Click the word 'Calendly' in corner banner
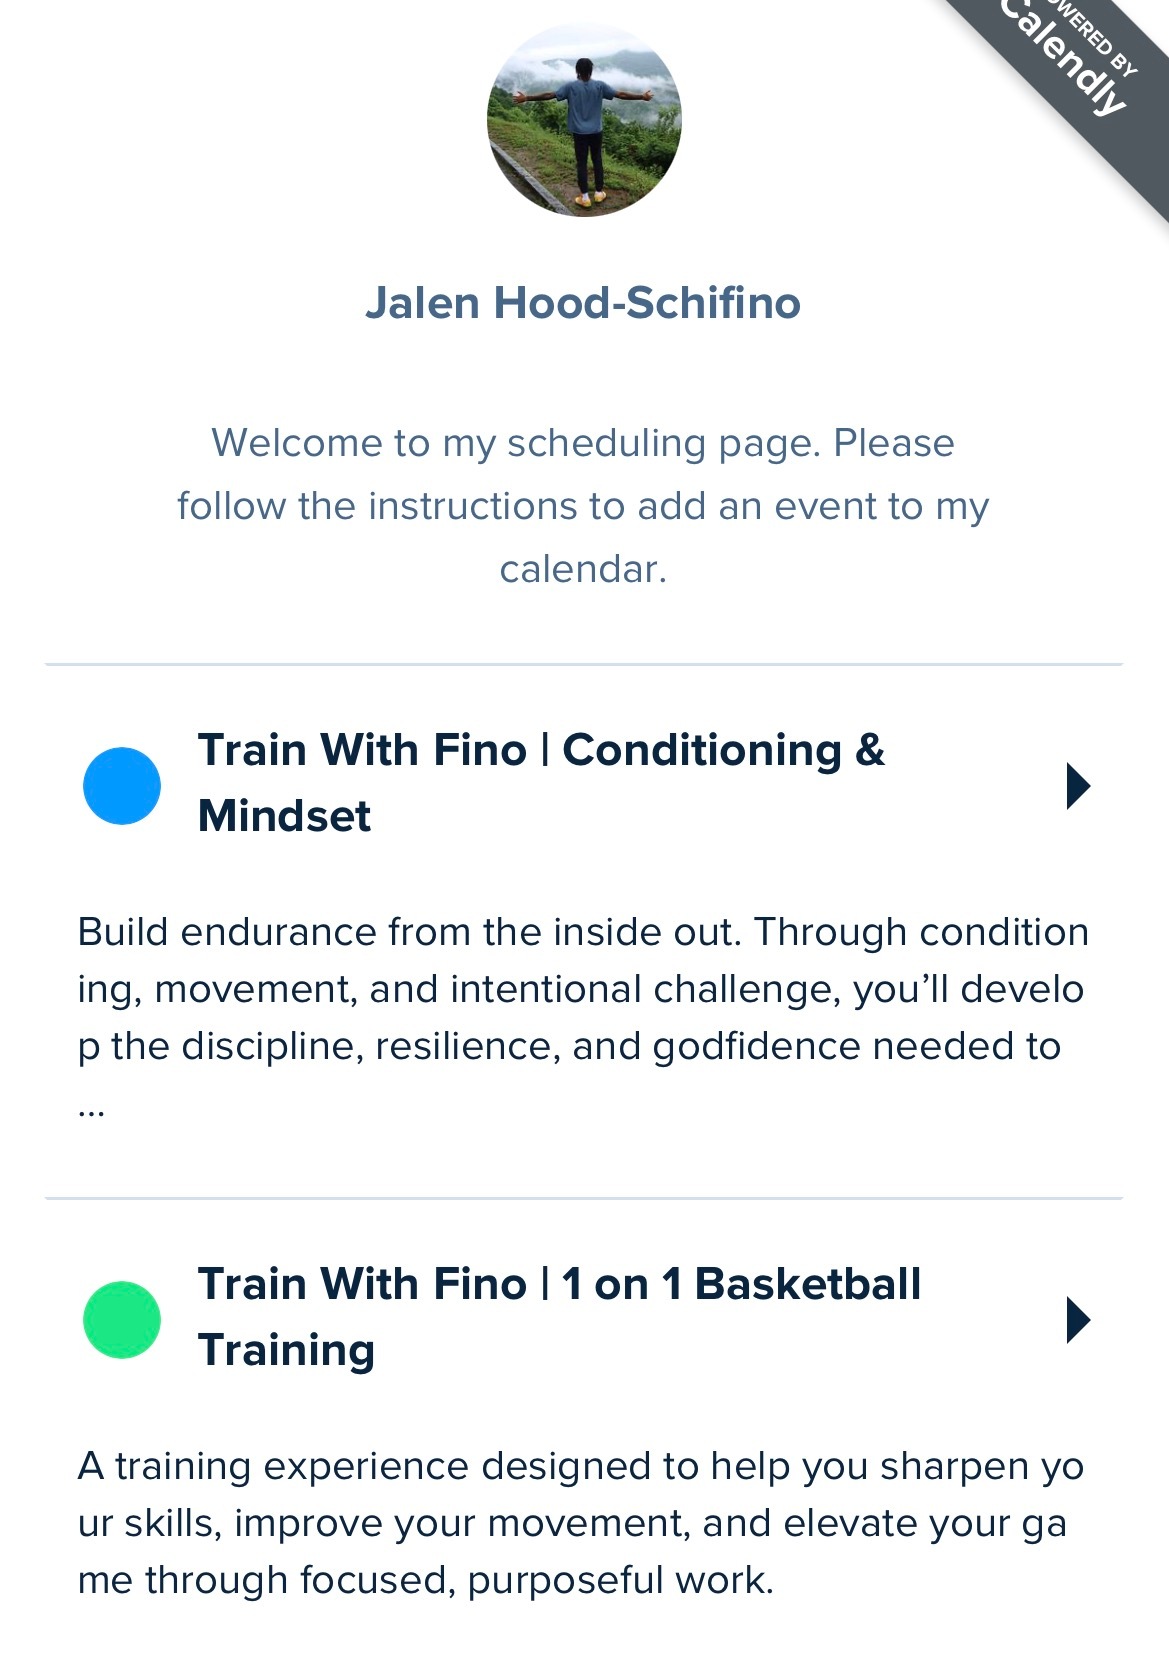Screen dimensions: 1169x1654 point(1064,60)
